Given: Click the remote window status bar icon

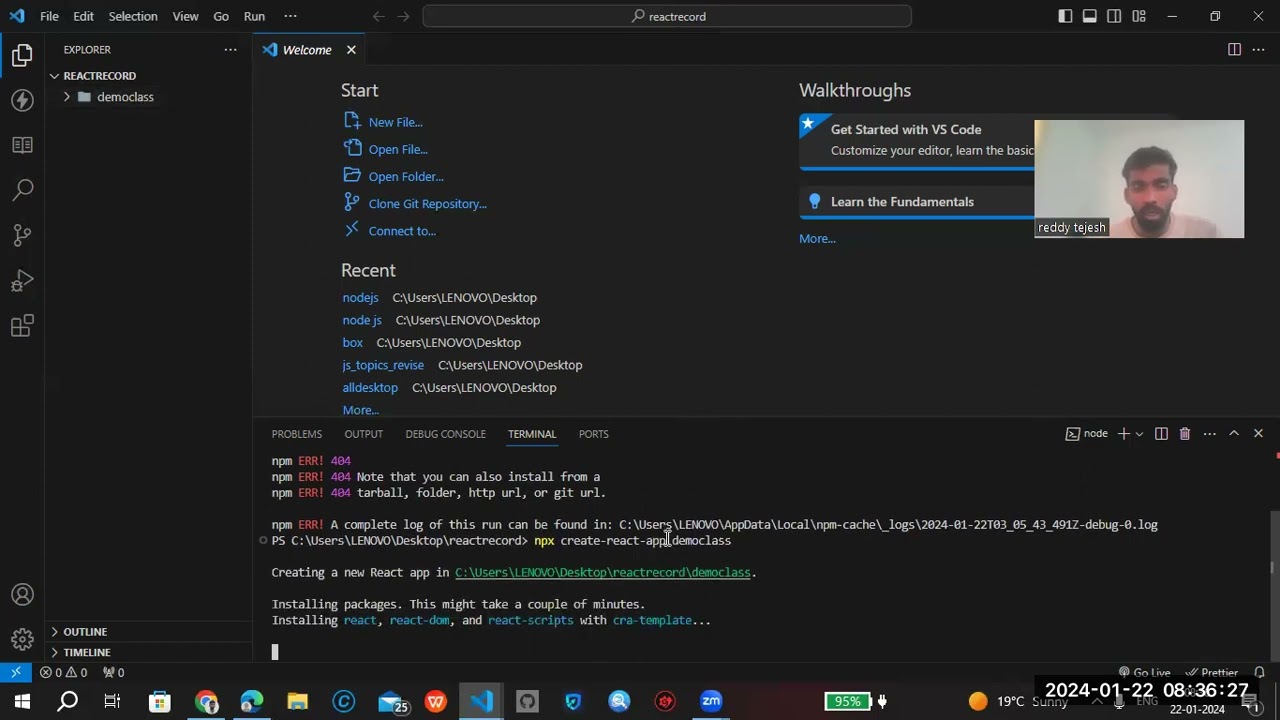Looking at the screenshot, I should tap(15, 673).
